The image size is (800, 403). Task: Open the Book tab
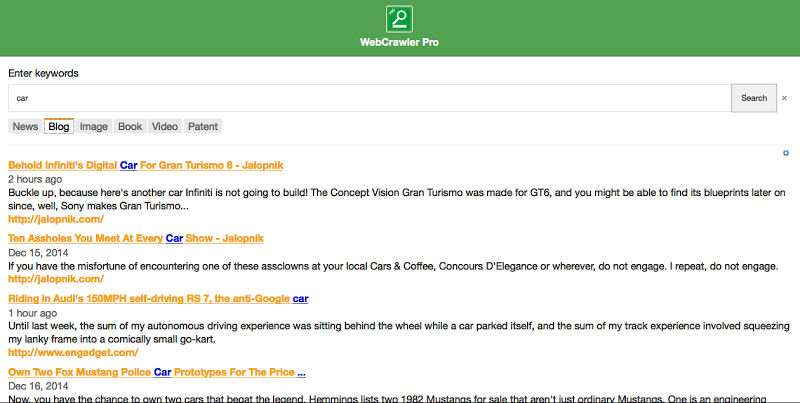130,127
